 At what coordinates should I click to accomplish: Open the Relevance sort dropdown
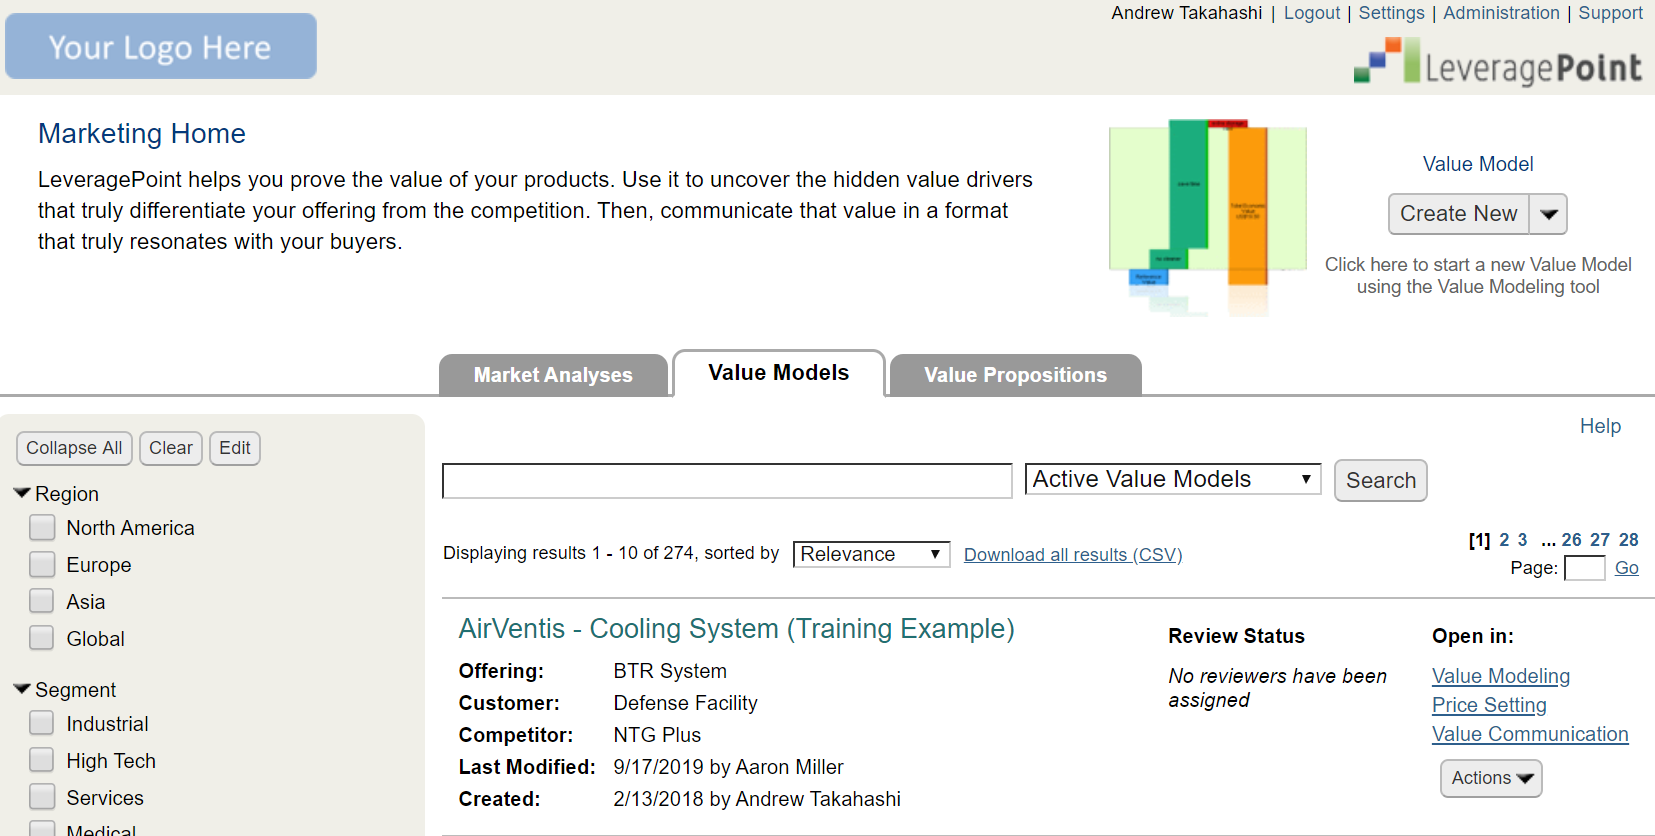(871, 554)
